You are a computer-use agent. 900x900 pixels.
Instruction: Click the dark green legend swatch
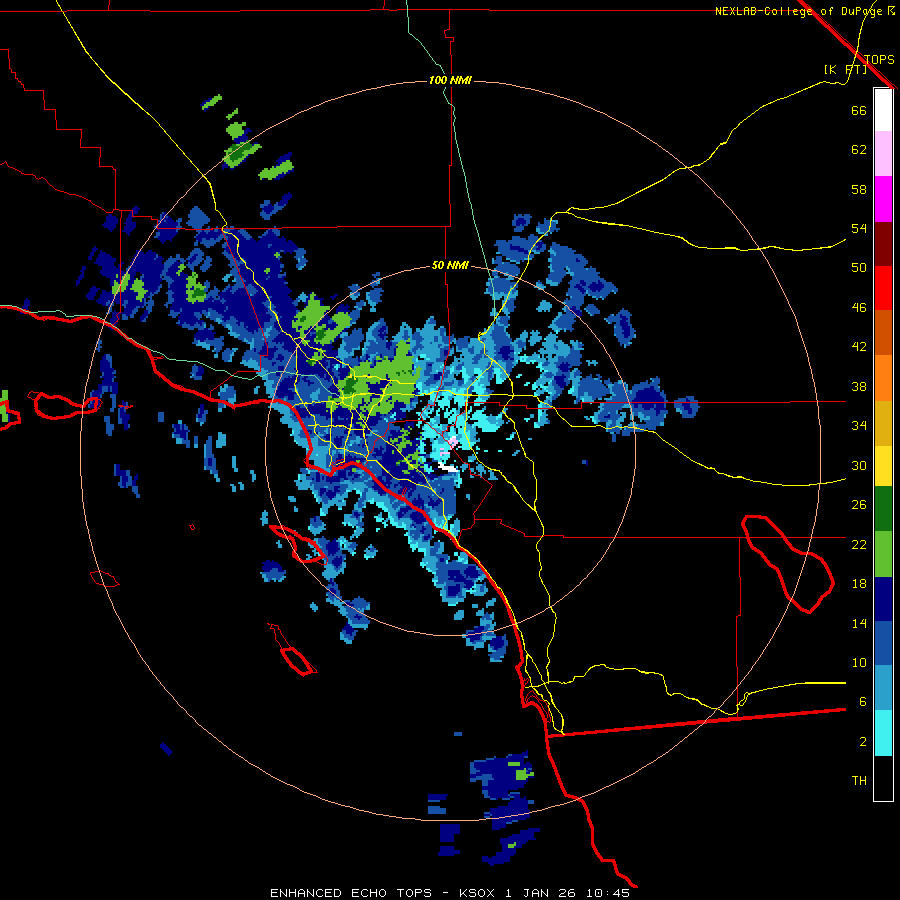[883, 509]
